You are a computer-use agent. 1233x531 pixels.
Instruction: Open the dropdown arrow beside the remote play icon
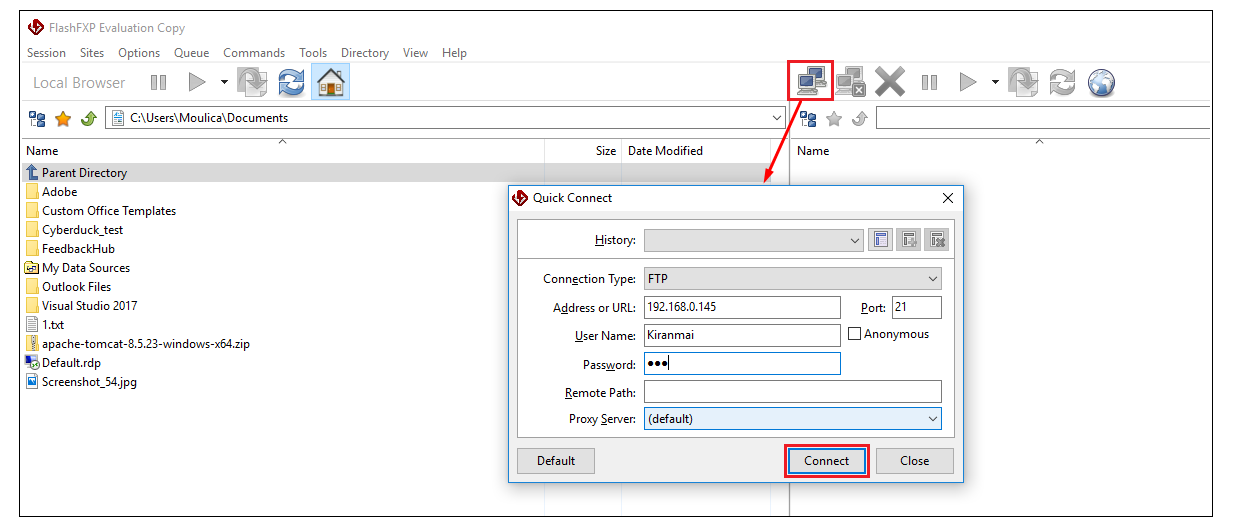click(x=995, y=82)
